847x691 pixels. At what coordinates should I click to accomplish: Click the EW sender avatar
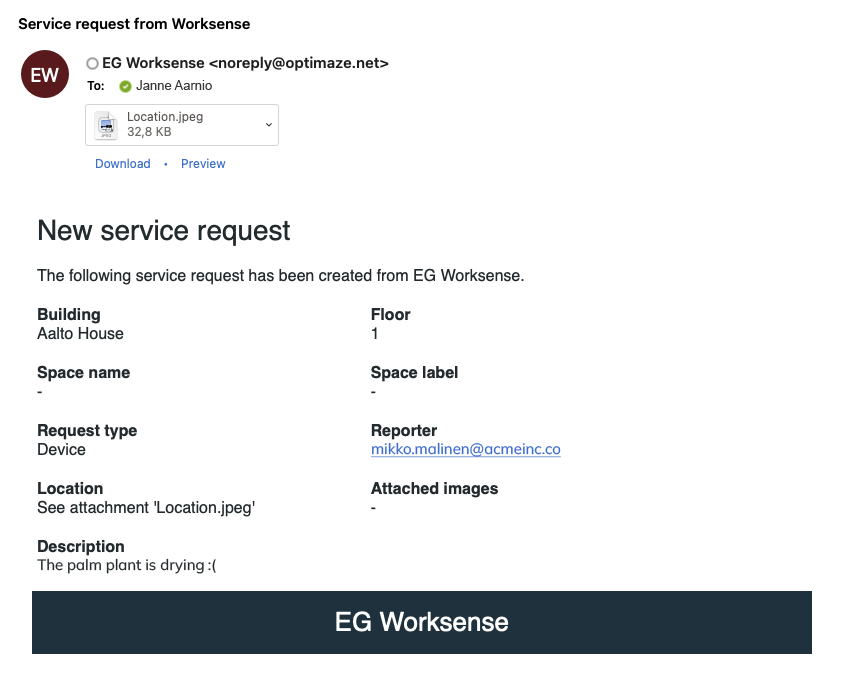[x=45, y=74]
